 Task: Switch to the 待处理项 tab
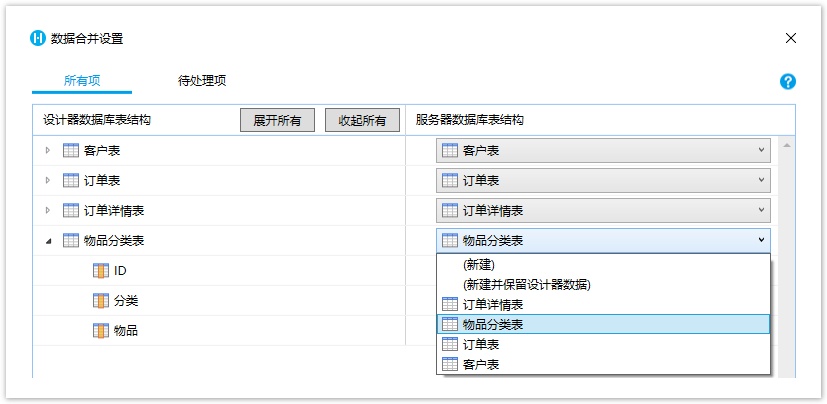pyautogui.click(x=202, y=81)
